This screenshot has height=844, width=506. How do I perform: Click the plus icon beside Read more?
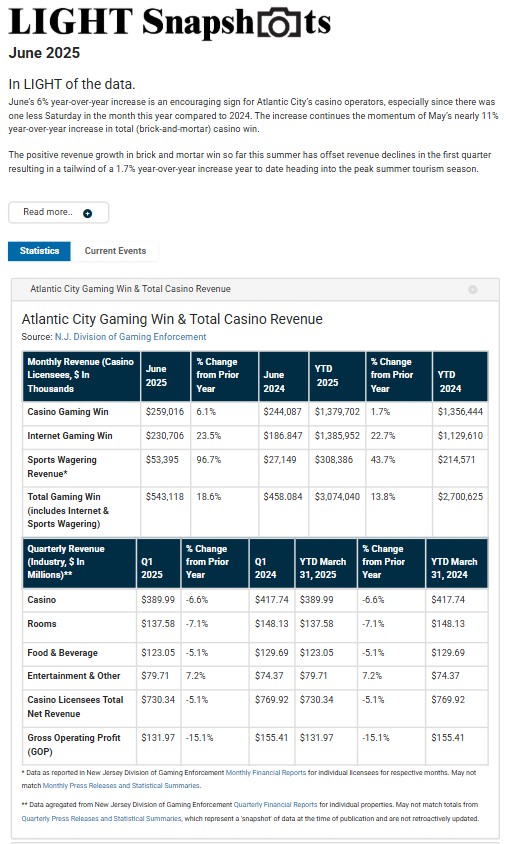point(87,213)
